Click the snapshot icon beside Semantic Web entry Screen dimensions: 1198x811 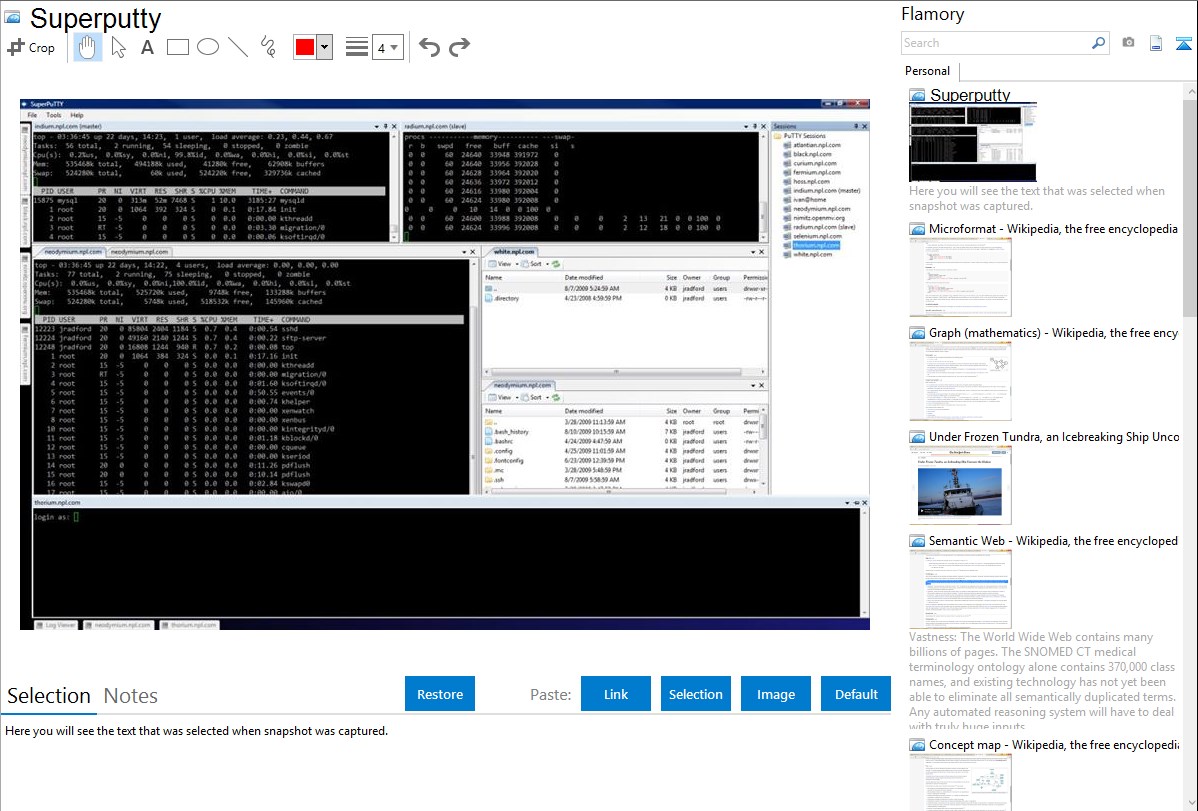click(x=917, y=541)
